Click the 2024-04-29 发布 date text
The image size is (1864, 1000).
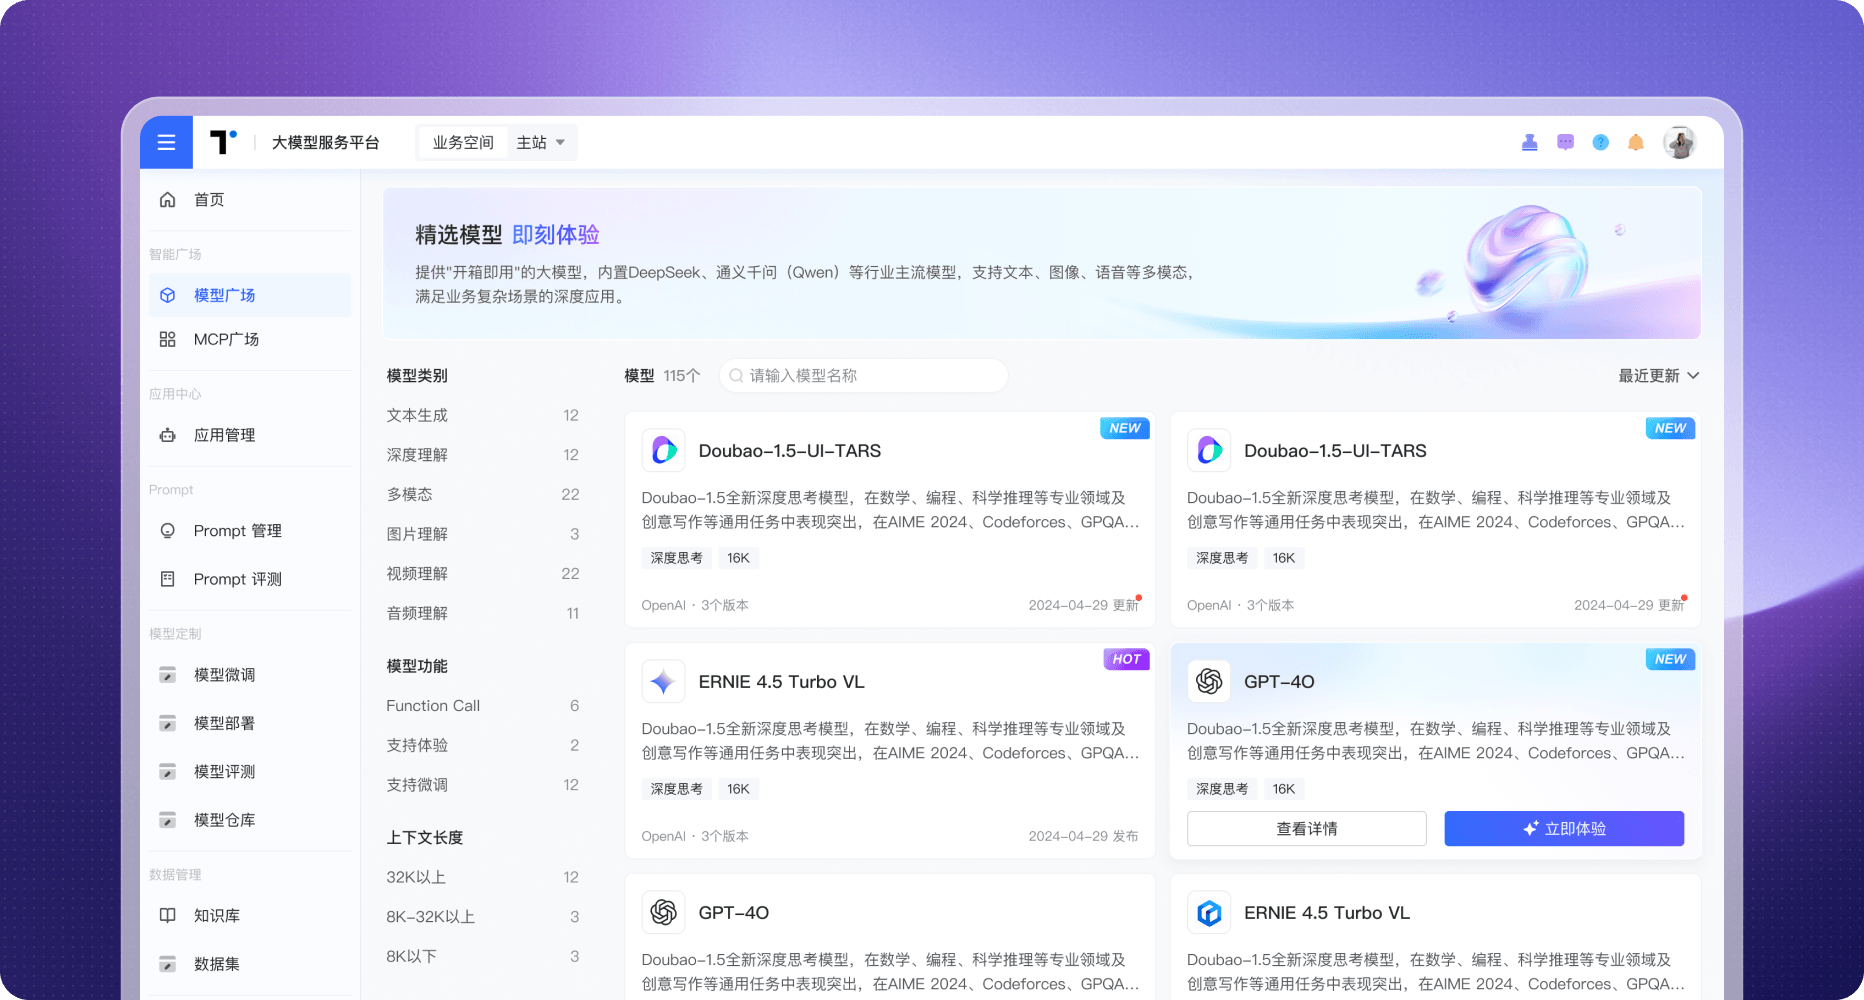point(1083,836)
